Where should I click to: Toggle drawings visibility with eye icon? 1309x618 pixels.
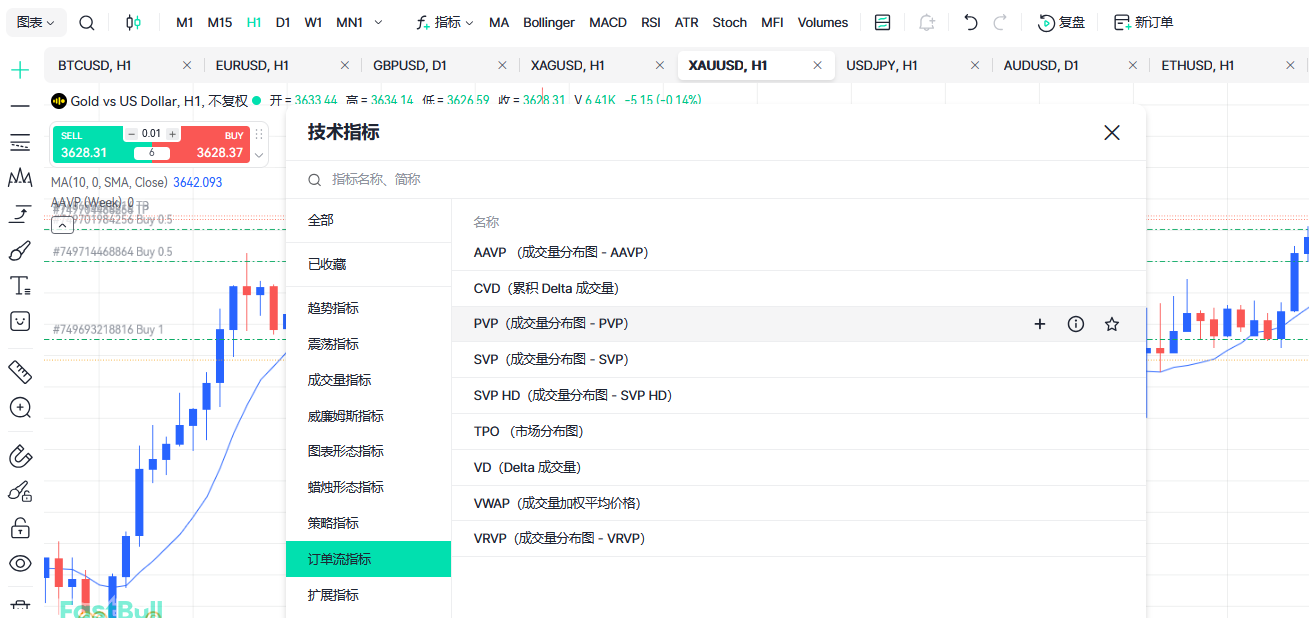(20, 563)
